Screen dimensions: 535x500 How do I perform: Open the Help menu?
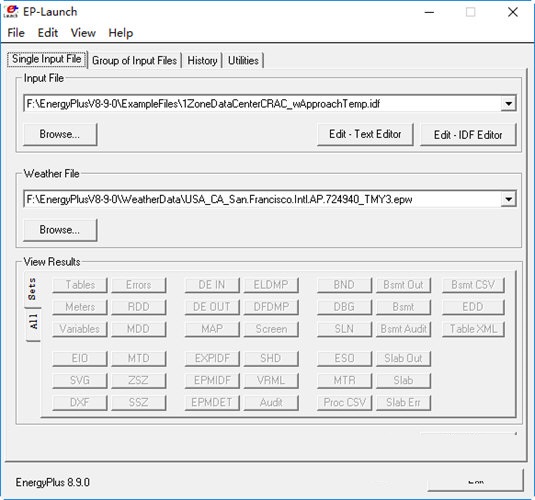pyautogui.click(x=120, y=33)
